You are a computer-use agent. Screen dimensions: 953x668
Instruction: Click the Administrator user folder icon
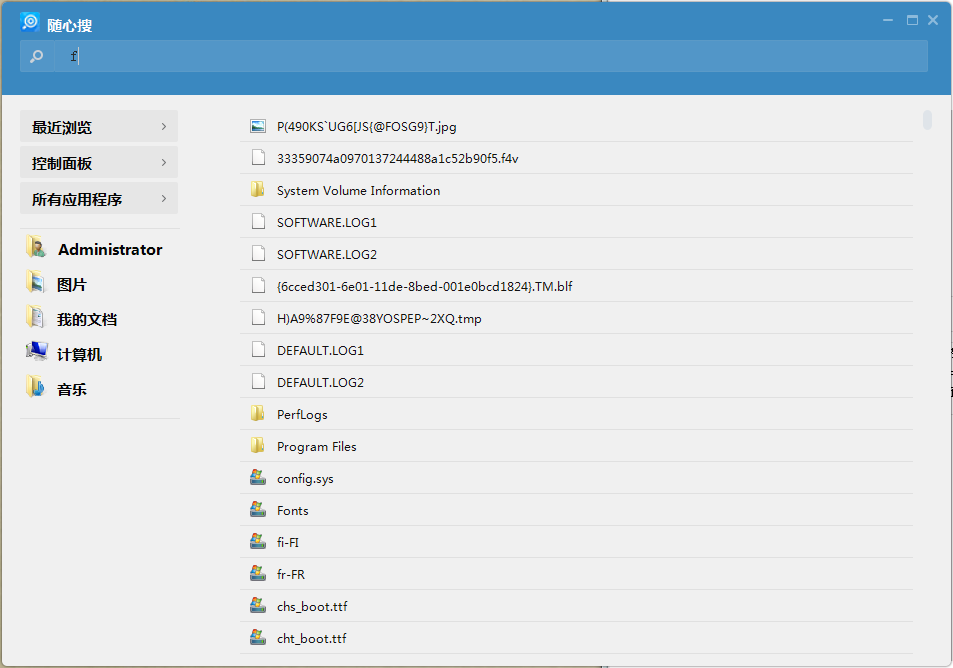[x=36, y=249]
